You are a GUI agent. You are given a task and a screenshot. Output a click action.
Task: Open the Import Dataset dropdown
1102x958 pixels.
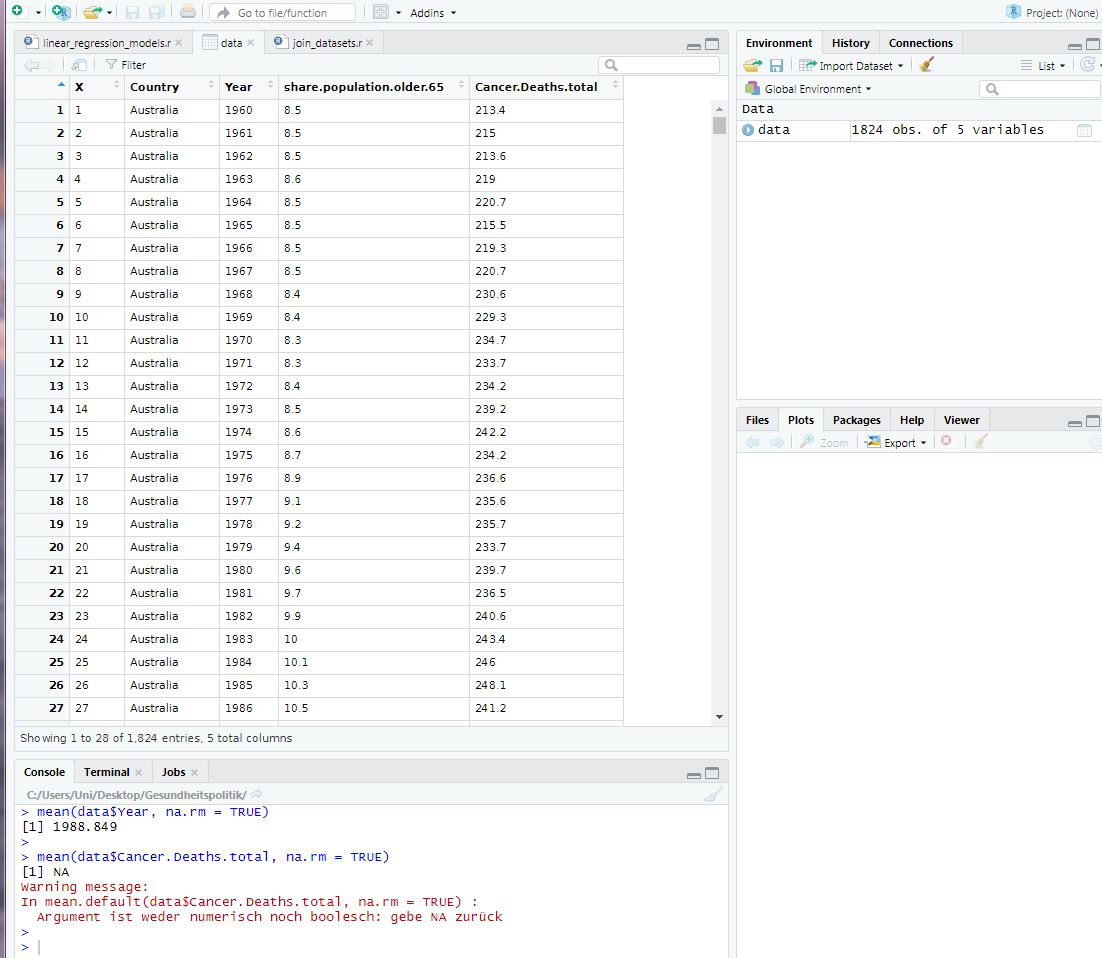851,65
